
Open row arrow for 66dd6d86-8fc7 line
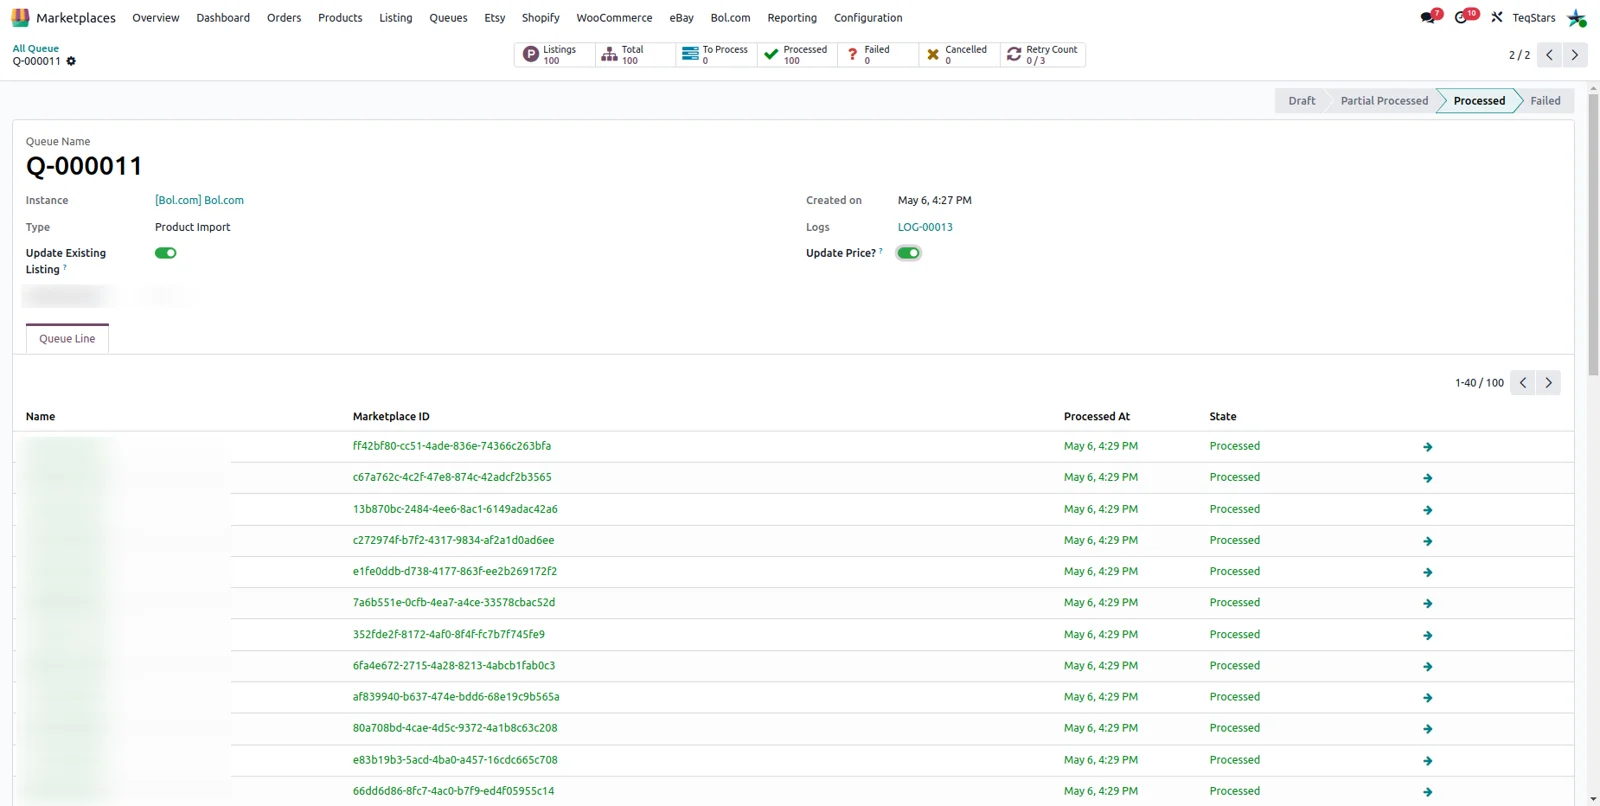coord(1427,792)
